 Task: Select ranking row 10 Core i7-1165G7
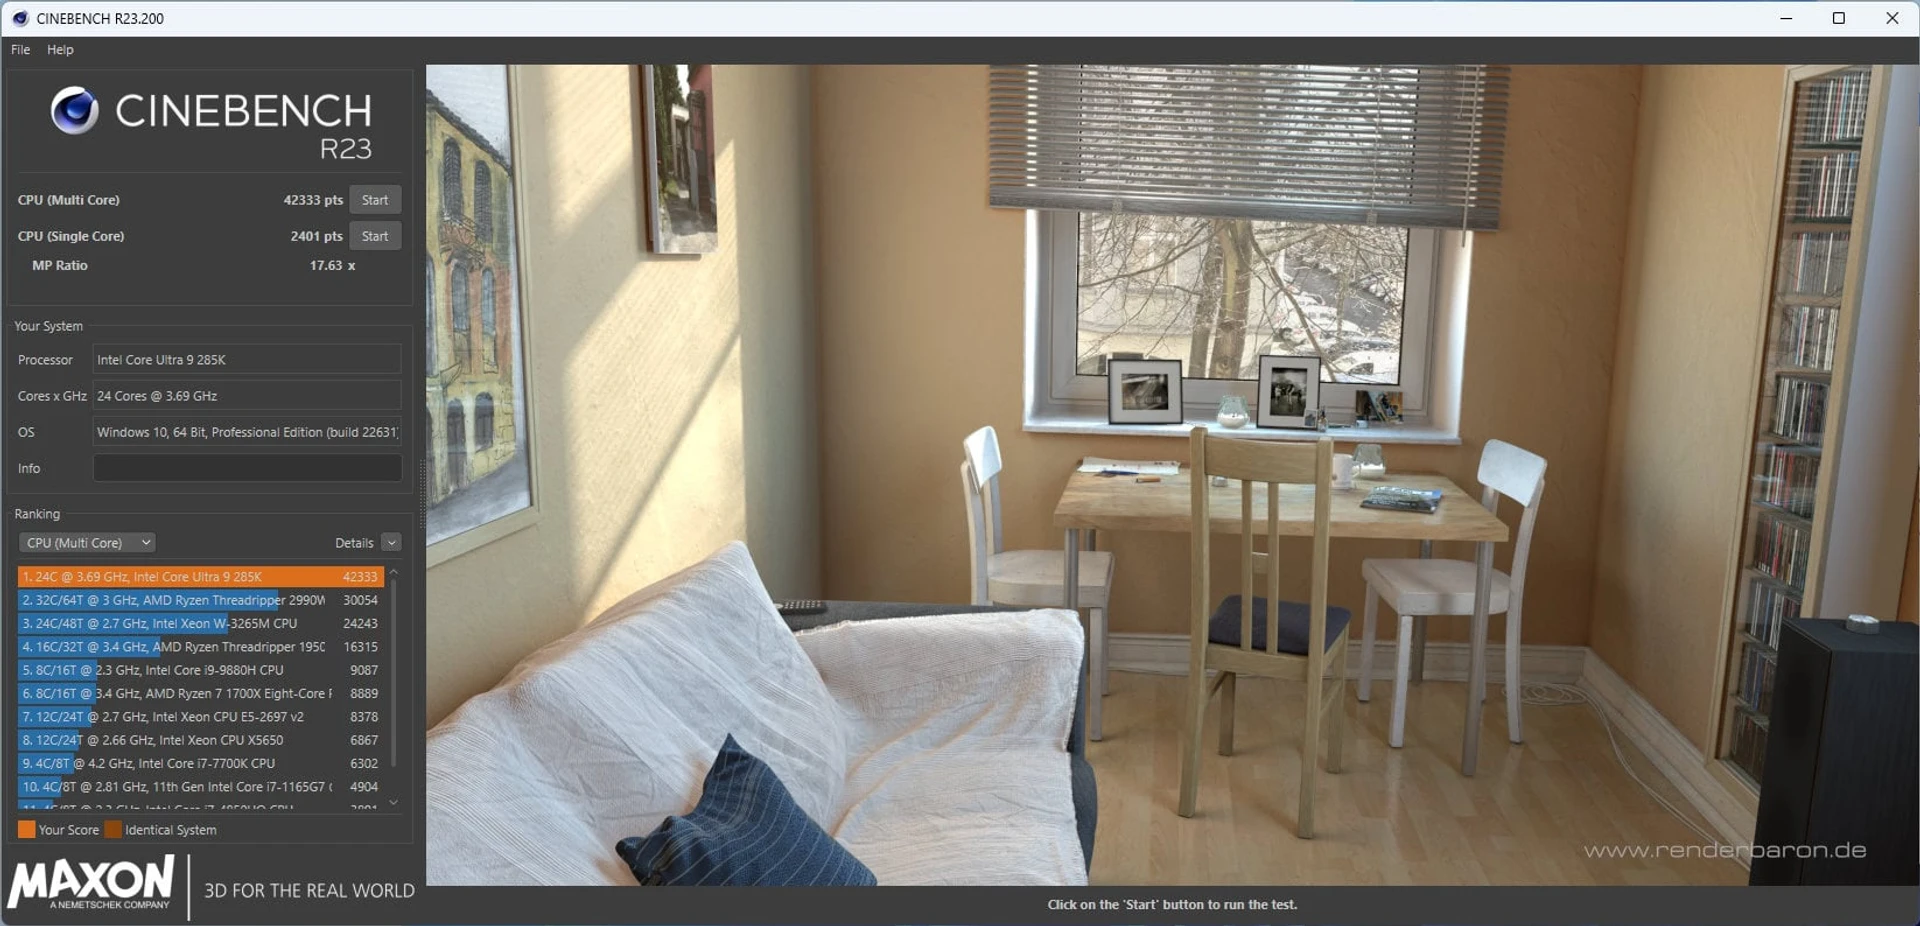(201, 787)
